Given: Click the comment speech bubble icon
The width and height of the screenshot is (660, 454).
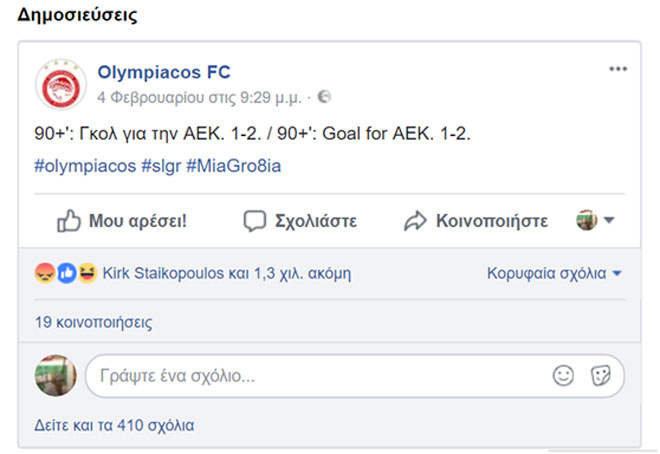Looking at the screenshot, I should (255, 221).
